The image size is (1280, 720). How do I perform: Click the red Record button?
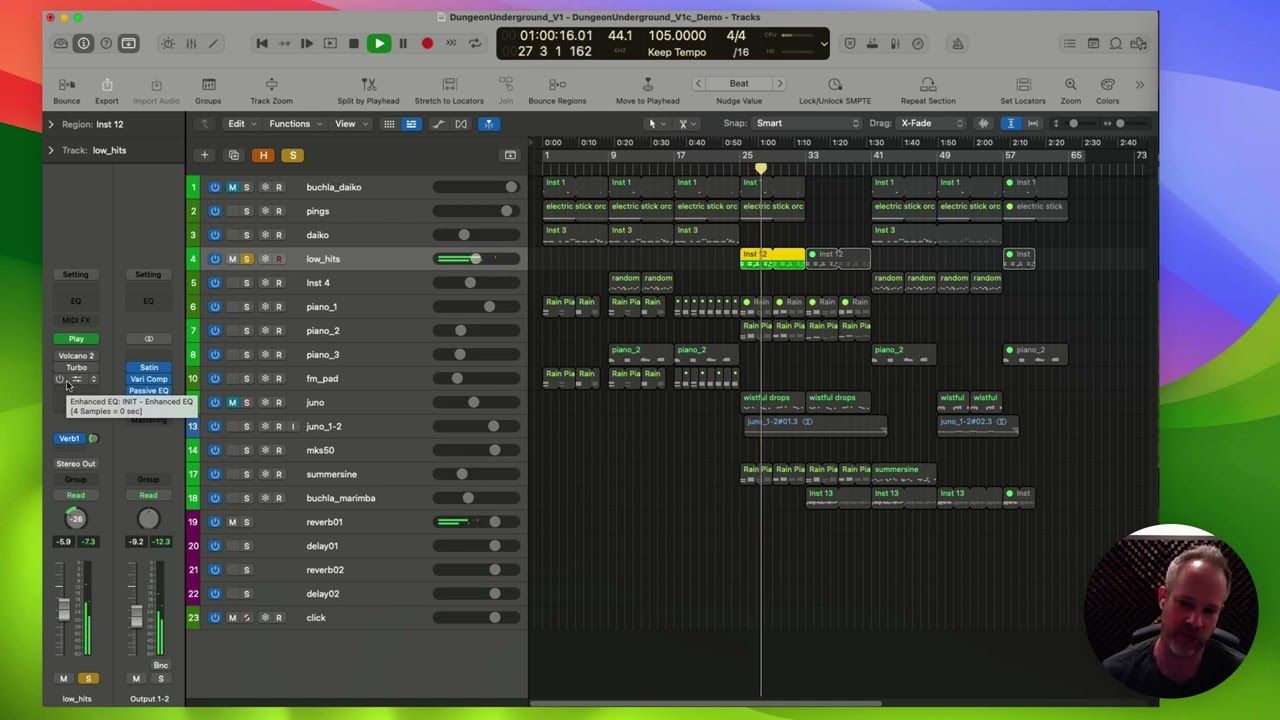(427, 44)
